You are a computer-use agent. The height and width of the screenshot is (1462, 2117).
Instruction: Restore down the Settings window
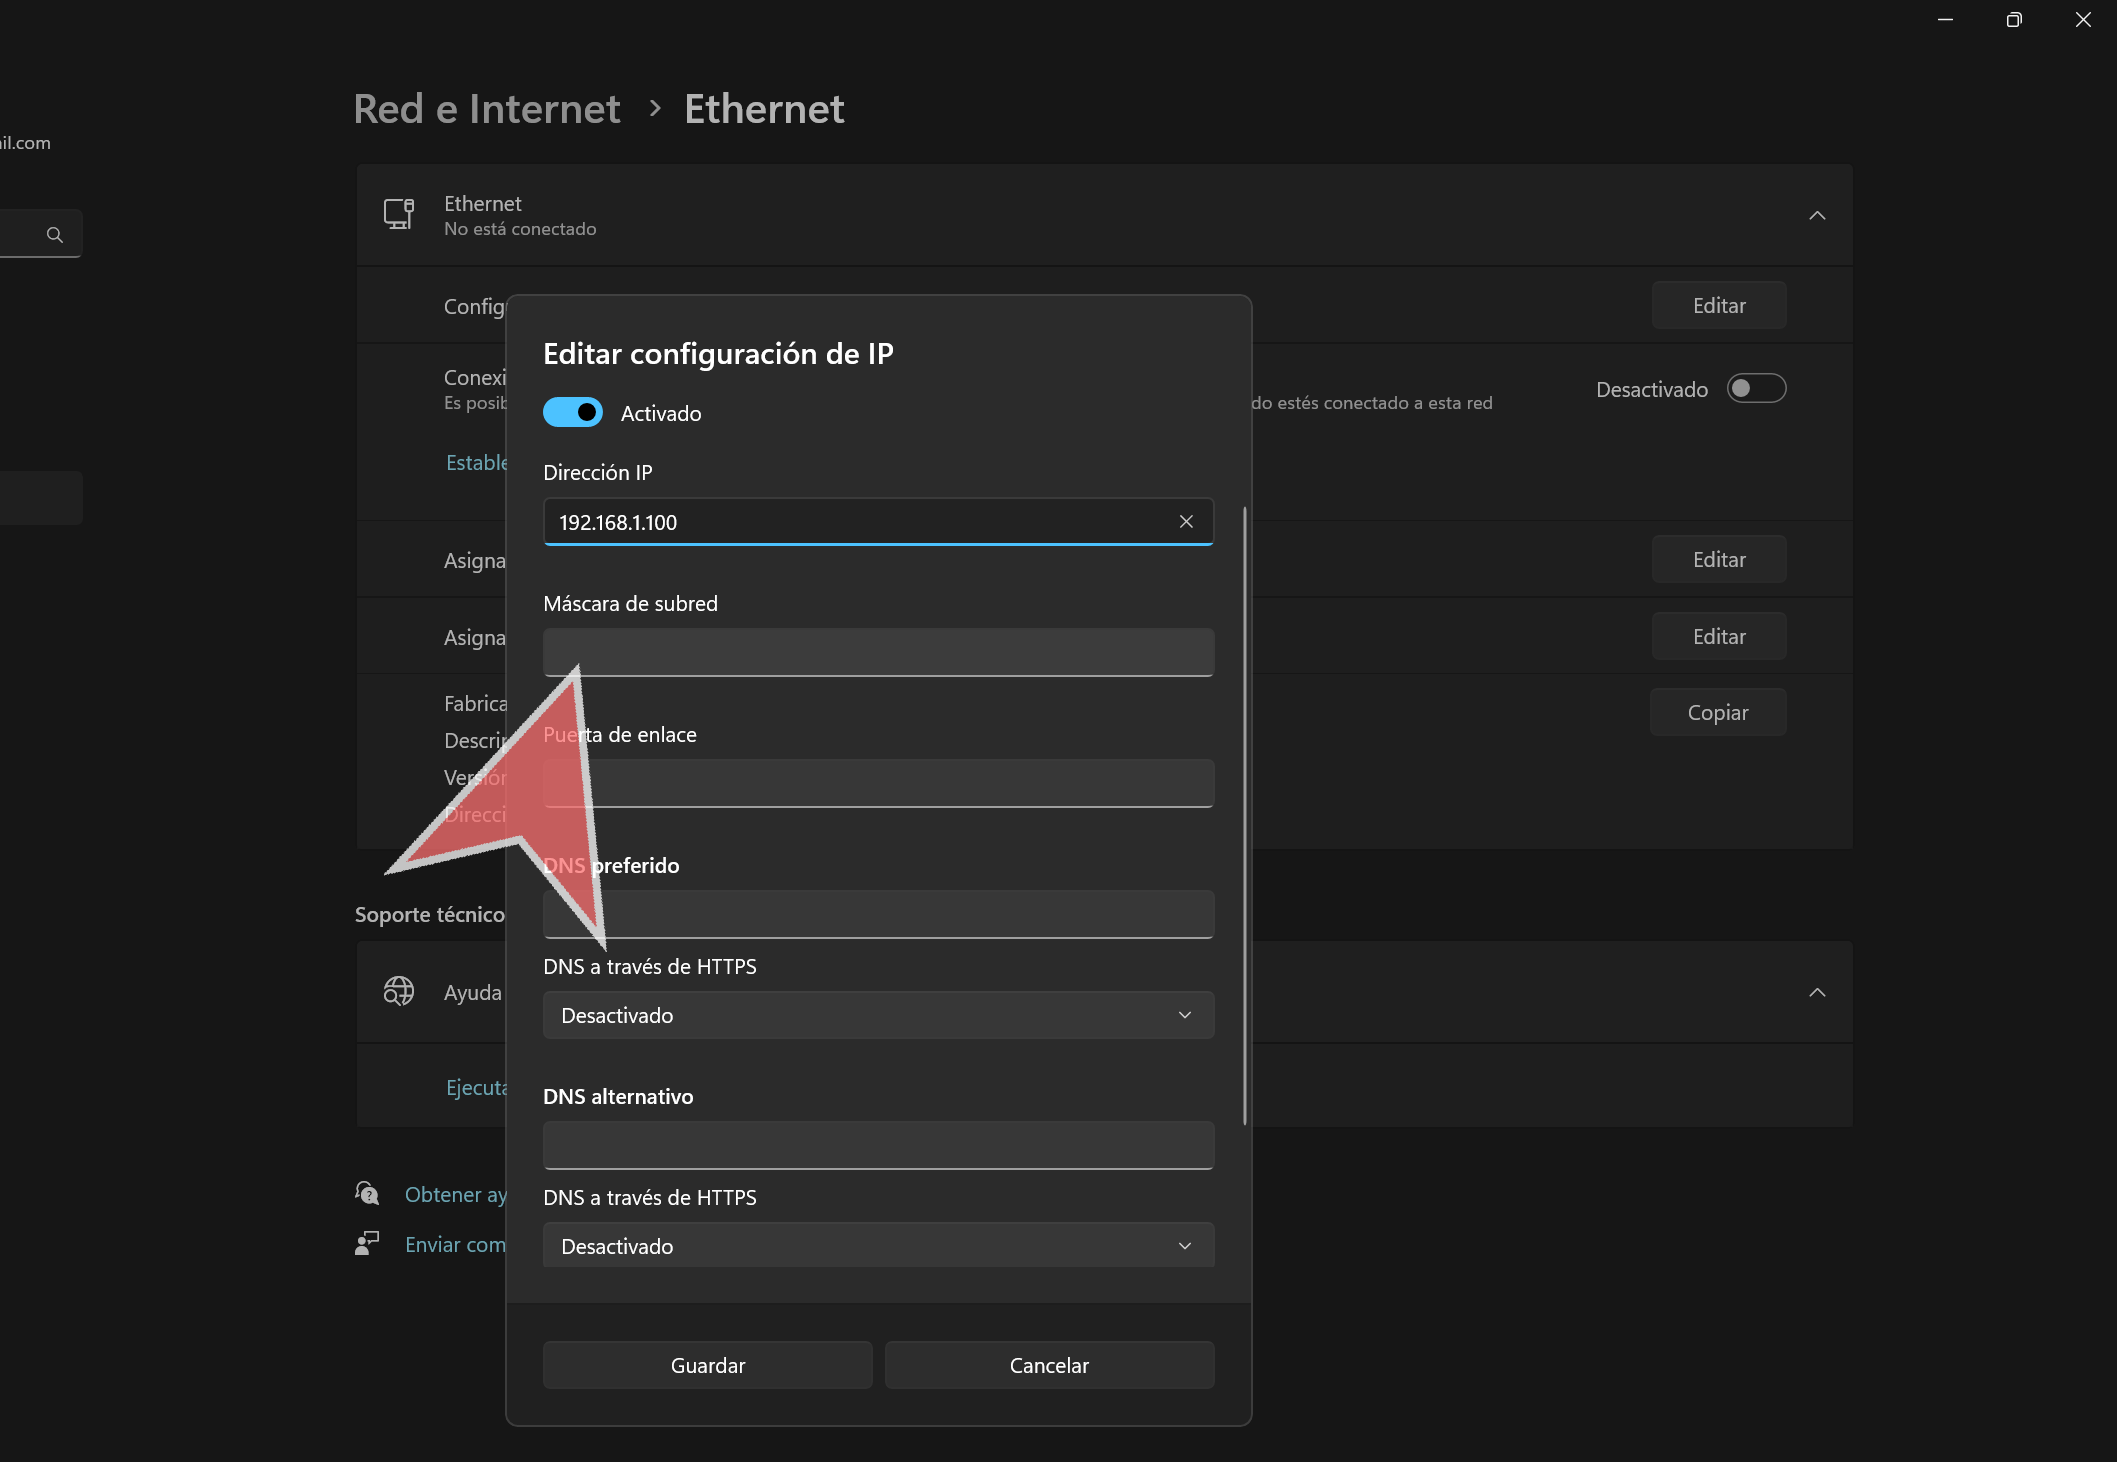click(2013, 20)
